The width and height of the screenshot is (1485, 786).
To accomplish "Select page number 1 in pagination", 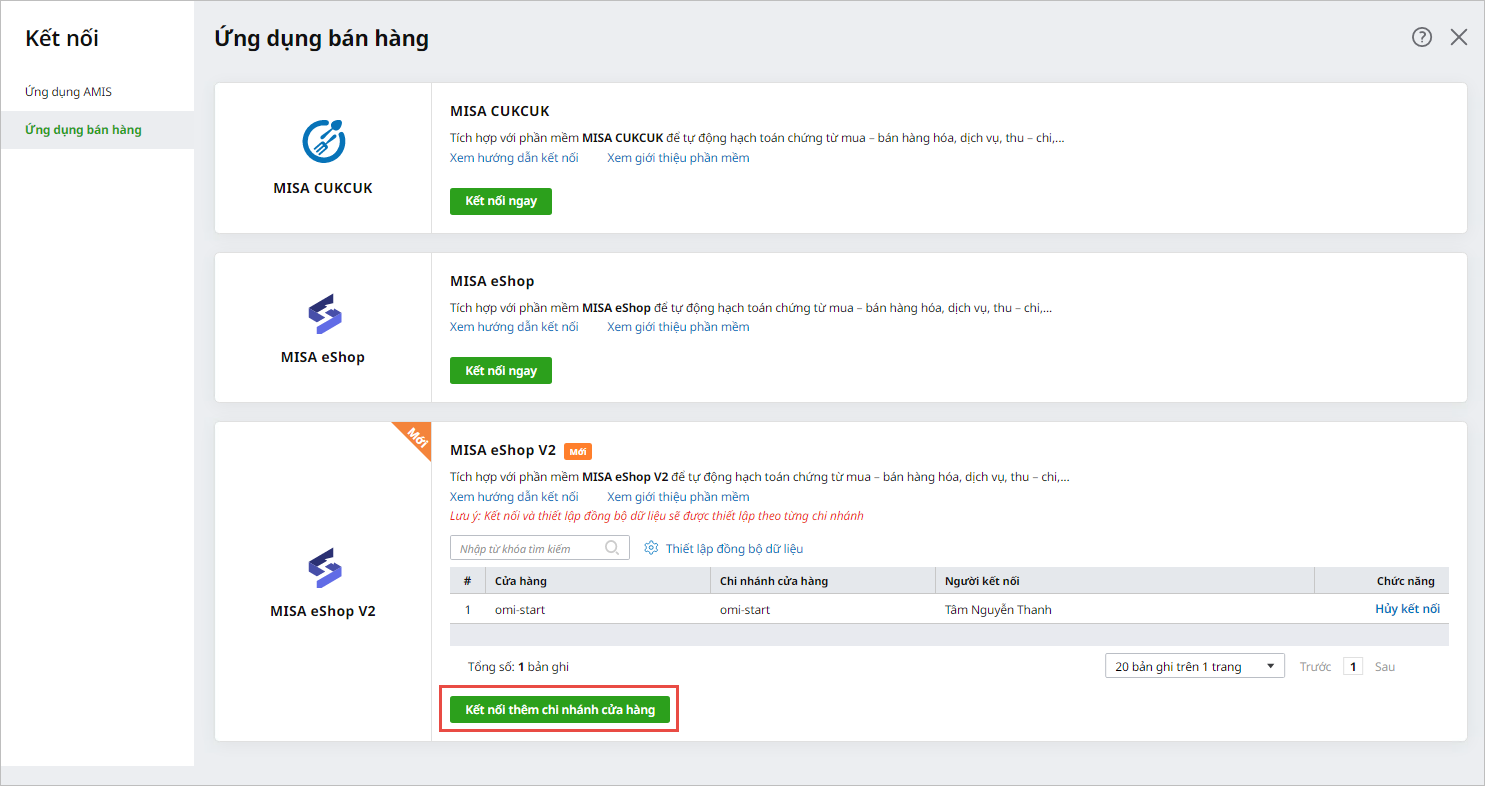I will 1353,667.
